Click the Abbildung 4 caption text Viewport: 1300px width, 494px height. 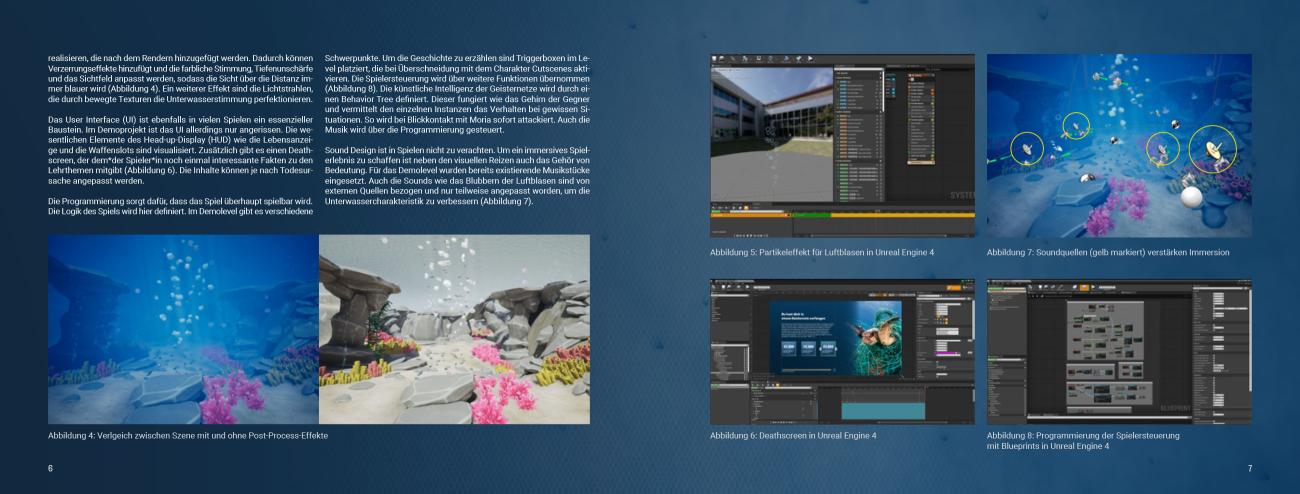point(188,436)
